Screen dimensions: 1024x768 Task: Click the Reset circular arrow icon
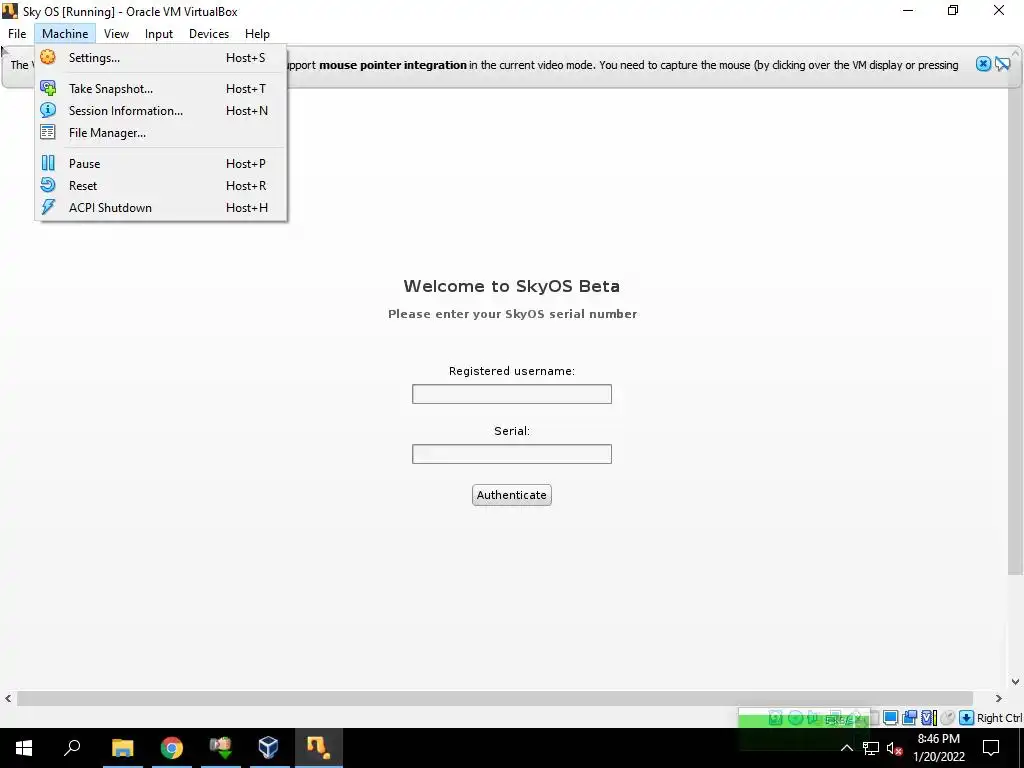point(48,185)
